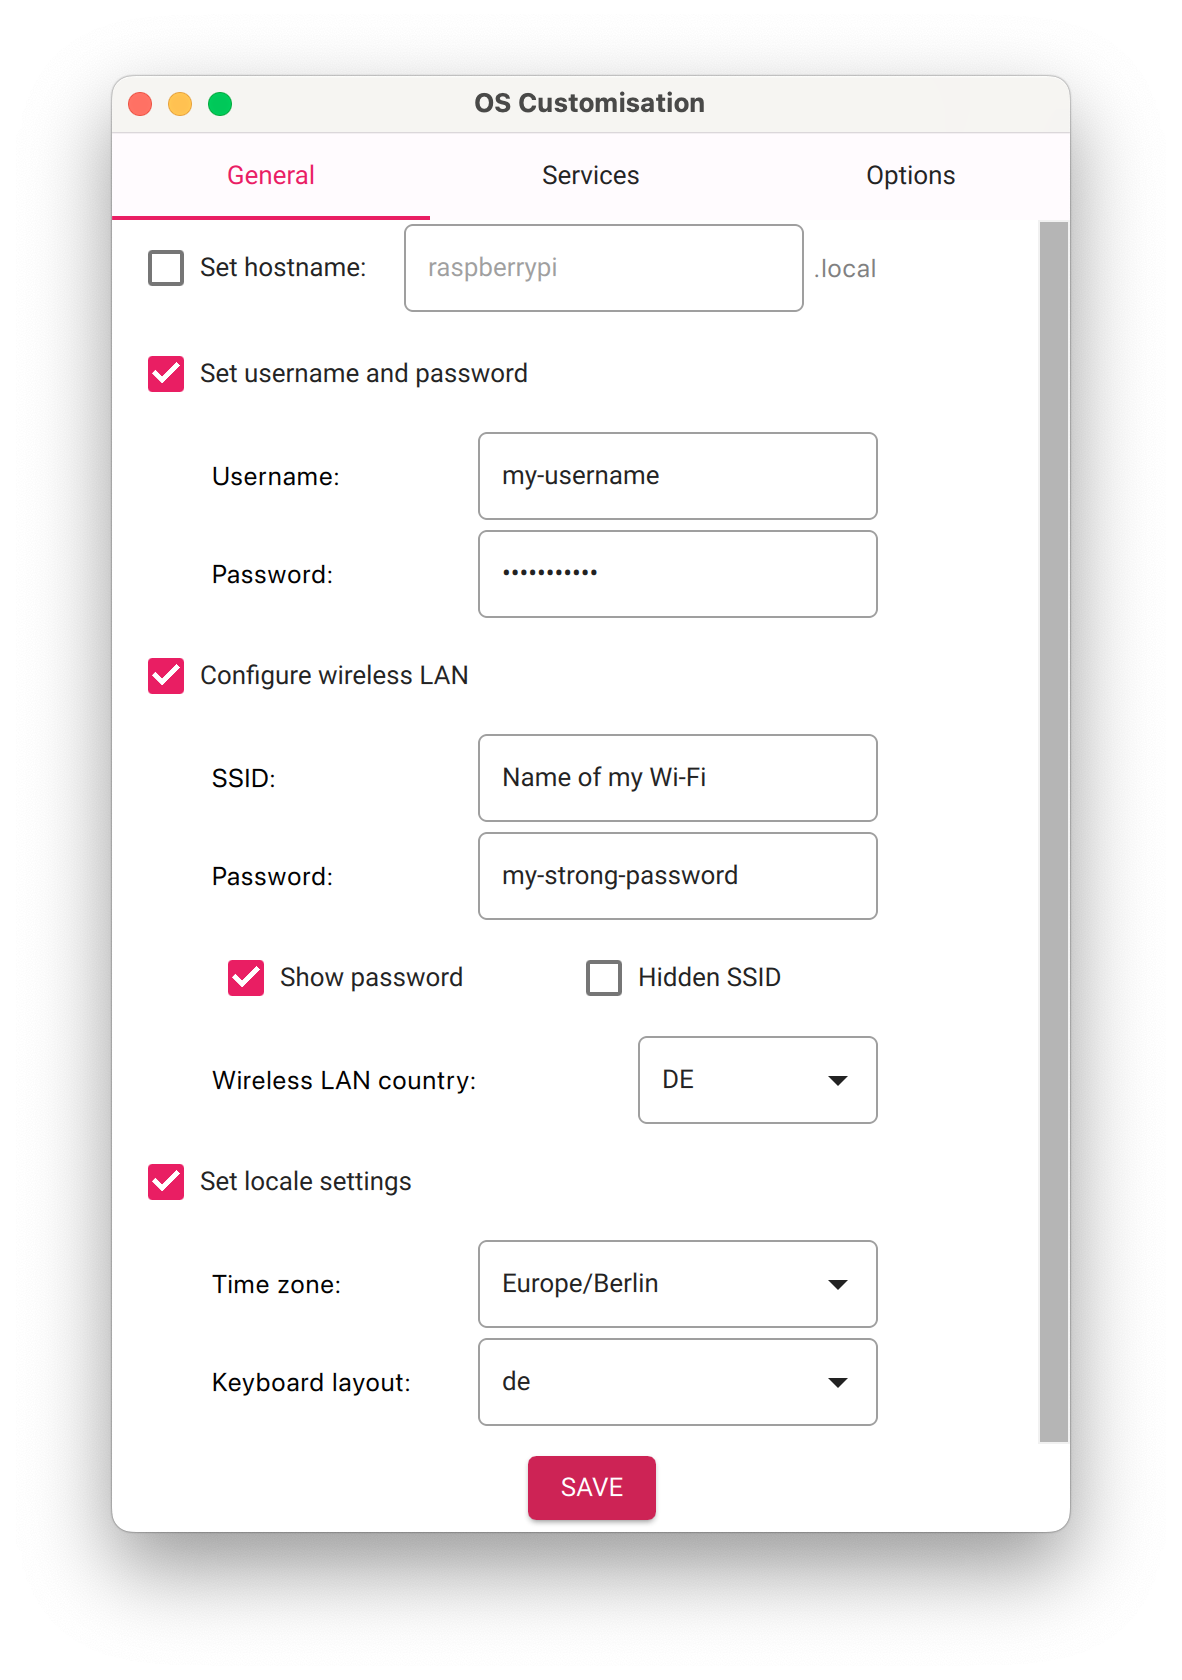Expand the Time zone dropdown
This screenshot has width=1182, height=1680.
678,1284
